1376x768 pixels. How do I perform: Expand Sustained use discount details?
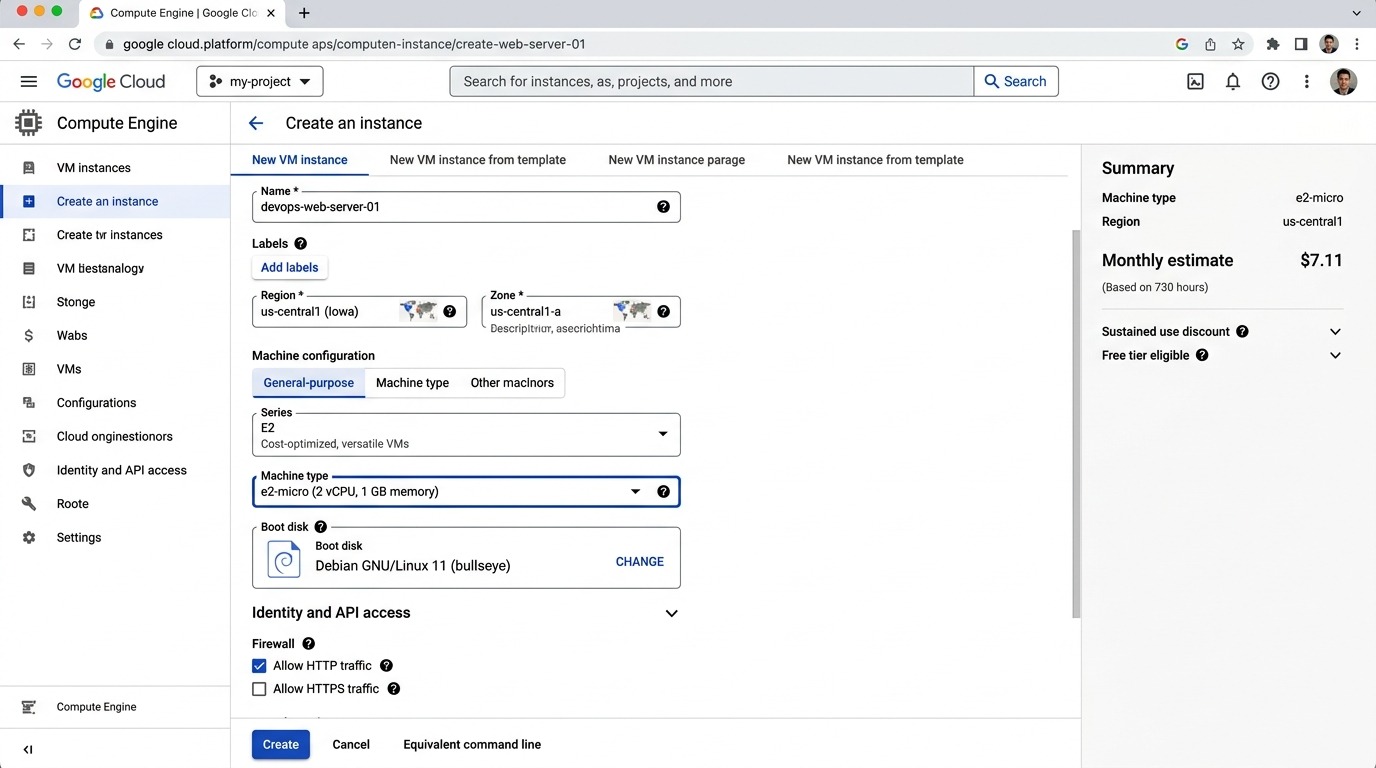point(1335,331)
